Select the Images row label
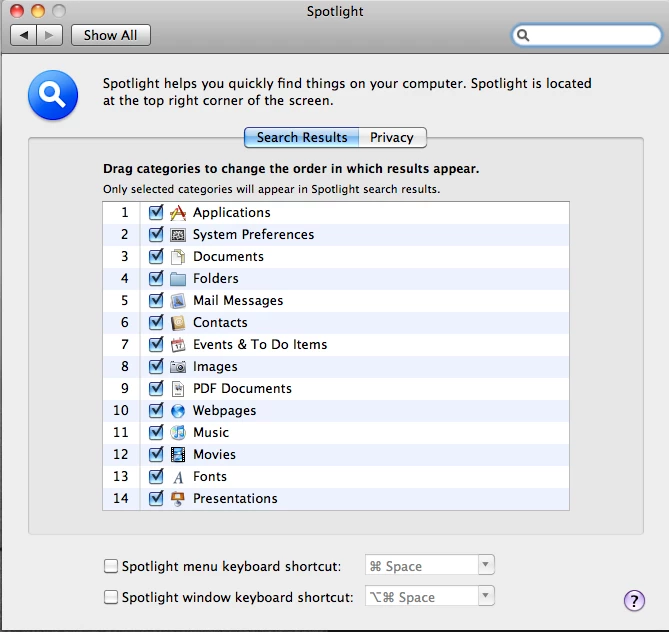This screenshot has height=632, width=669. pos(215,367)
